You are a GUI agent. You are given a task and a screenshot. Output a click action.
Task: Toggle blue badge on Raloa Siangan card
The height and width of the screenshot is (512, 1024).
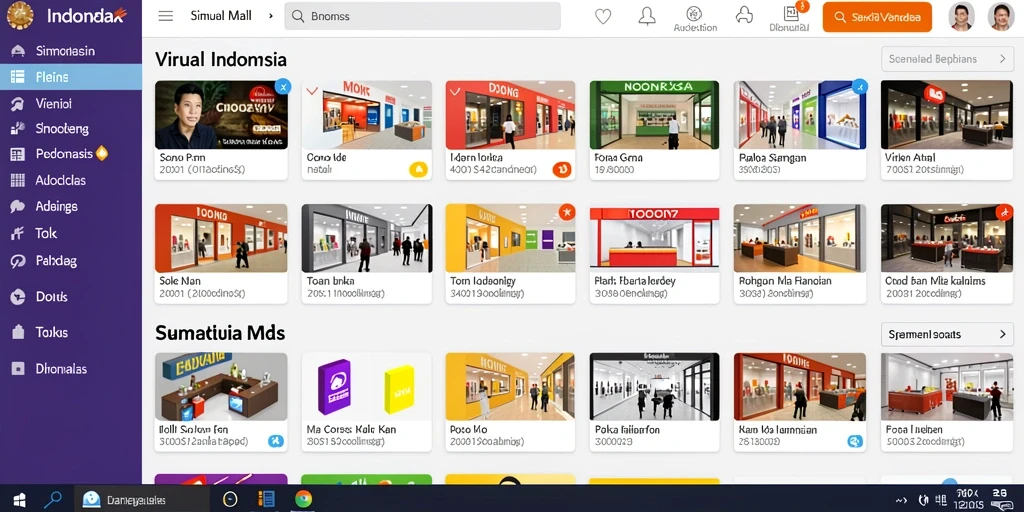[x=860, y=86]
